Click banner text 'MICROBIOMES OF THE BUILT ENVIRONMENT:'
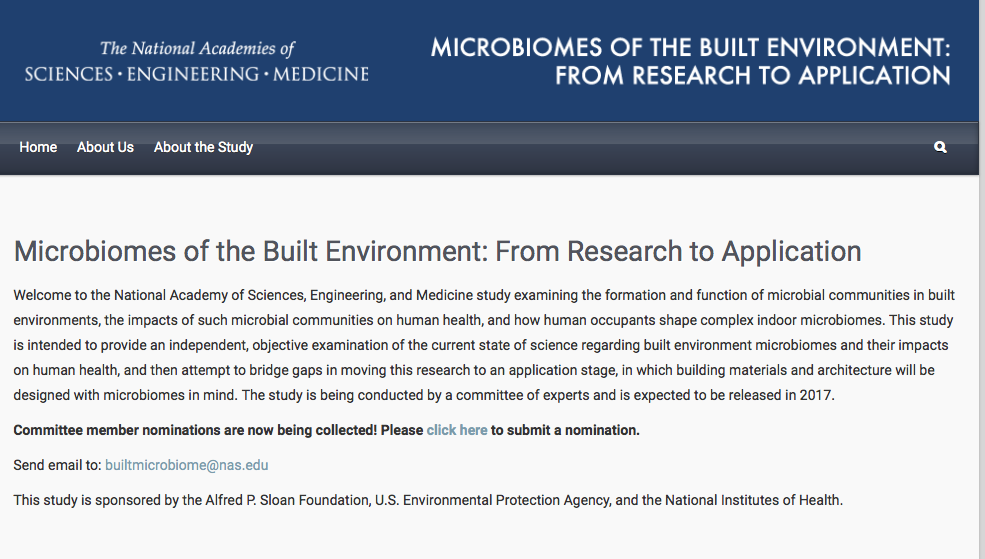Image resolution: width=985 pixels, height=559 pixels. pos(690,48)
